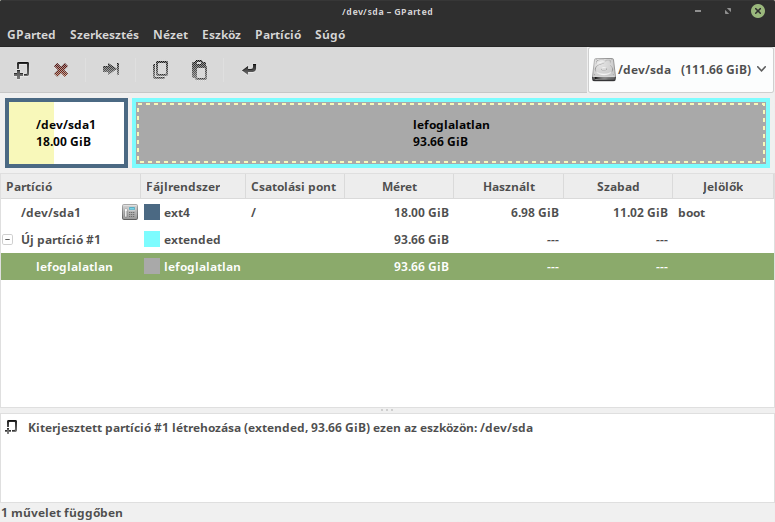
Task: Open the Eszköz menu
Action: click(221, 35)
